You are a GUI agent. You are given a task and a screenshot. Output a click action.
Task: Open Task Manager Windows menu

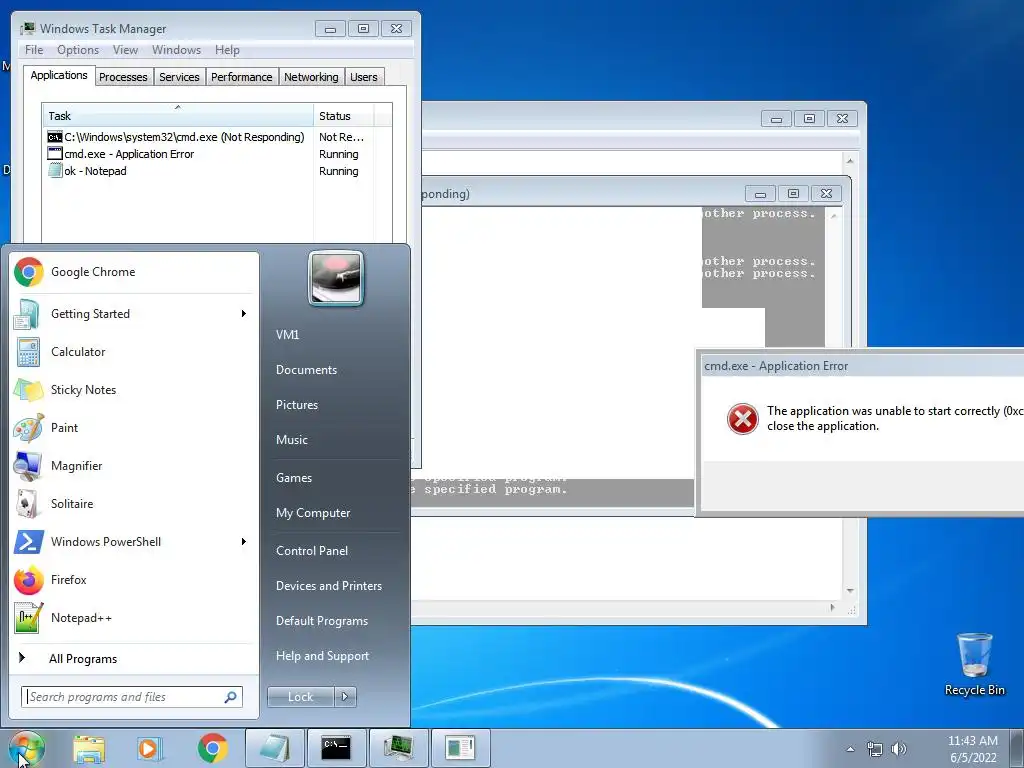[x=176, y=50]
